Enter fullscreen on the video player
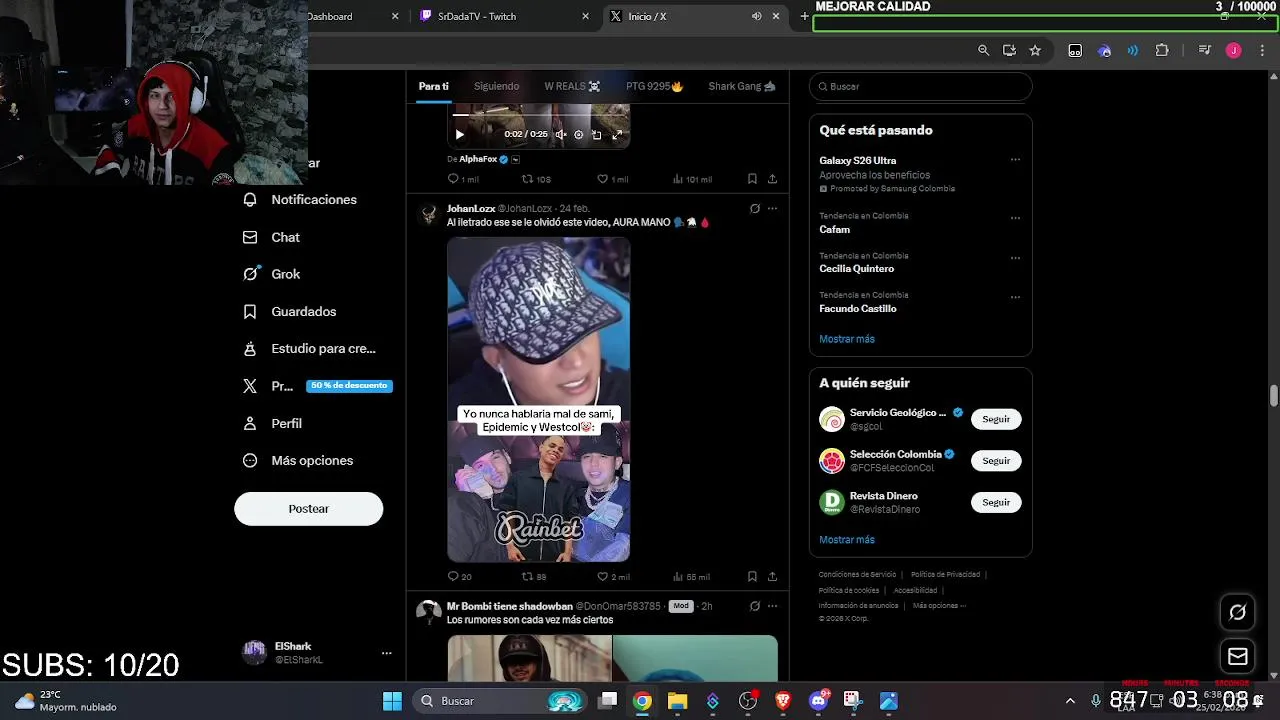Viewport: 1280px width, 720px height. point(617,134)
